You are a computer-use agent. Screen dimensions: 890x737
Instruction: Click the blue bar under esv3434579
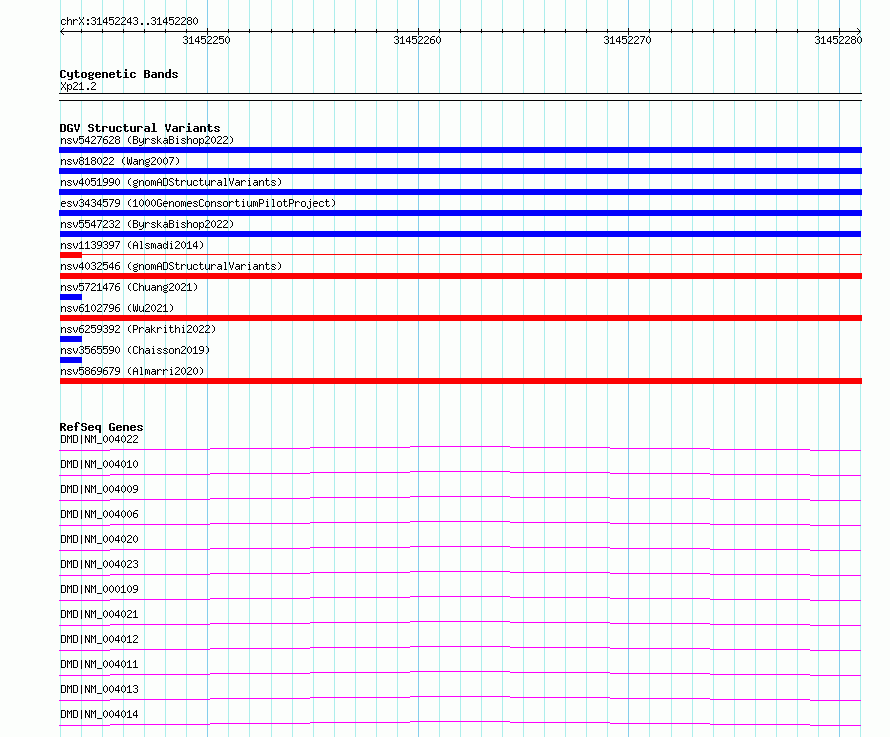460,213
